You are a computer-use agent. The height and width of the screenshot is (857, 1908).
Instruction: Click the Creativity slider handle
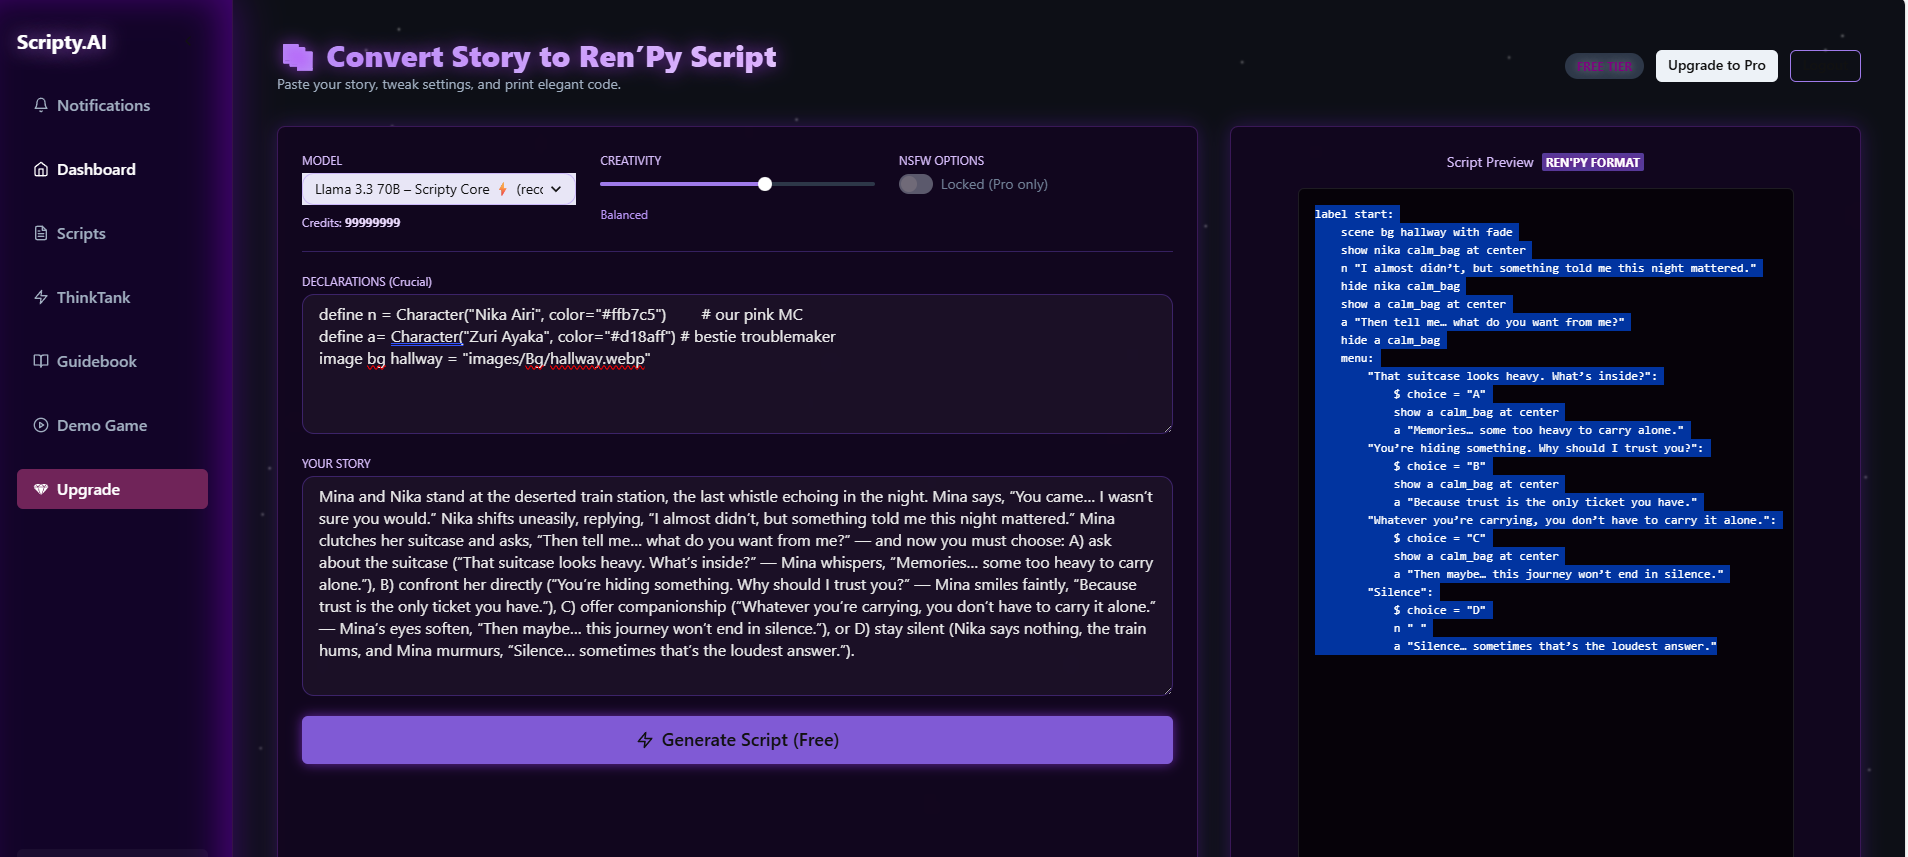[x=765, y=184]
